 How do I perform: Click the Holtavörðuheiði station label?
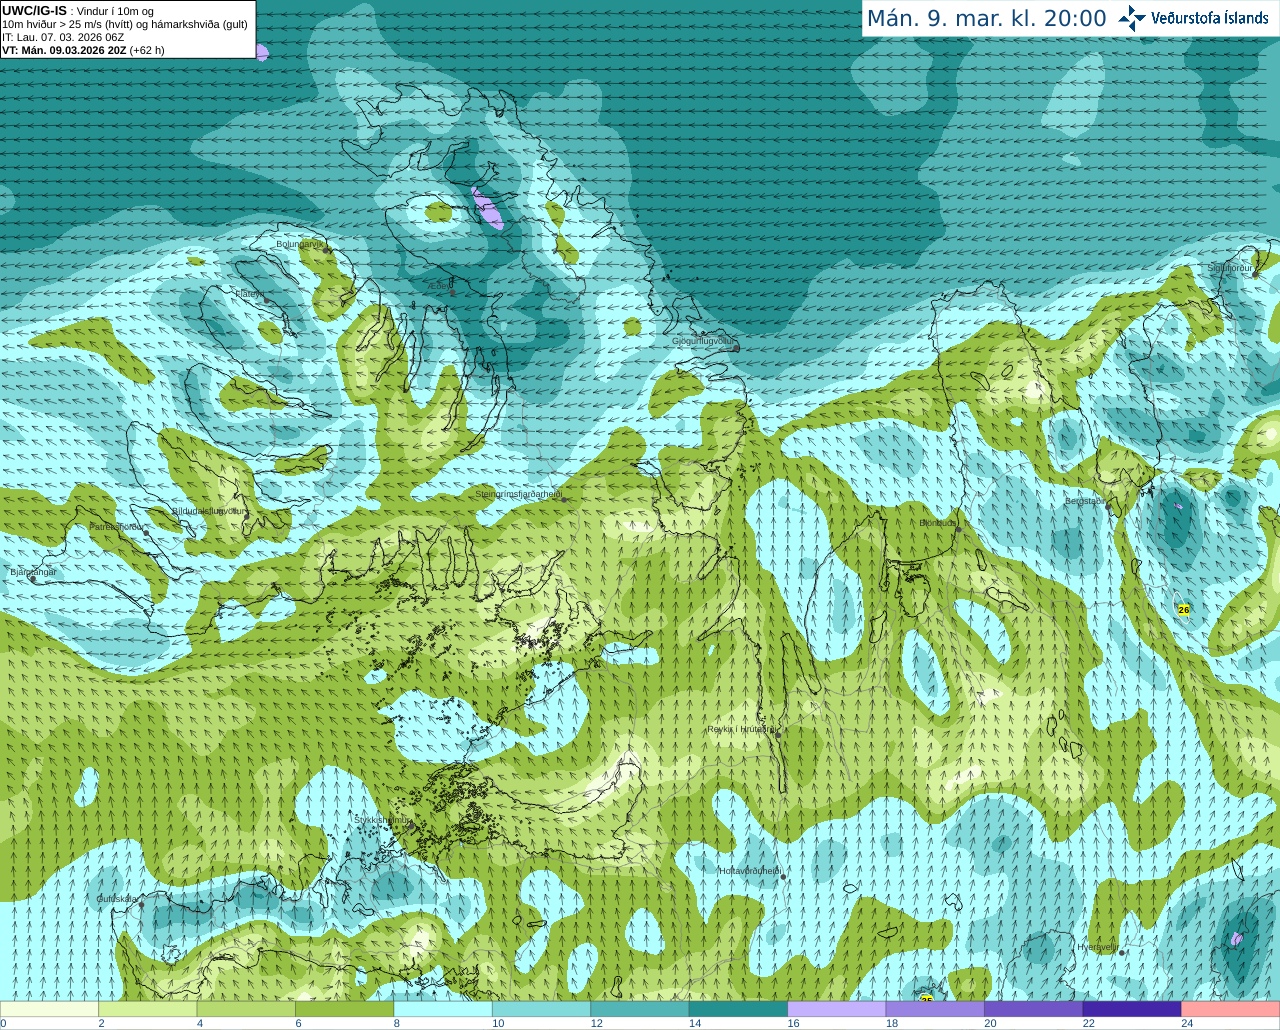[x=750, y=871]
